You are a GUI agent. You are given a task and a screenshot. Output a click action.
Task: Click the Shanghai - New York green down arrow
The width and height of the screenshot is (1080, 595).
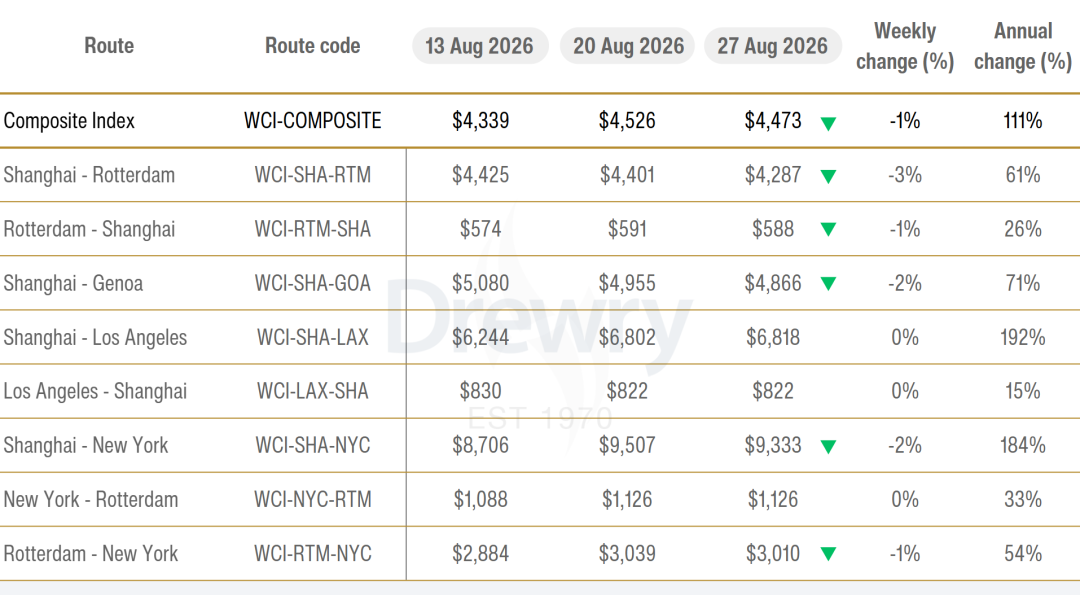click(828, 446)
